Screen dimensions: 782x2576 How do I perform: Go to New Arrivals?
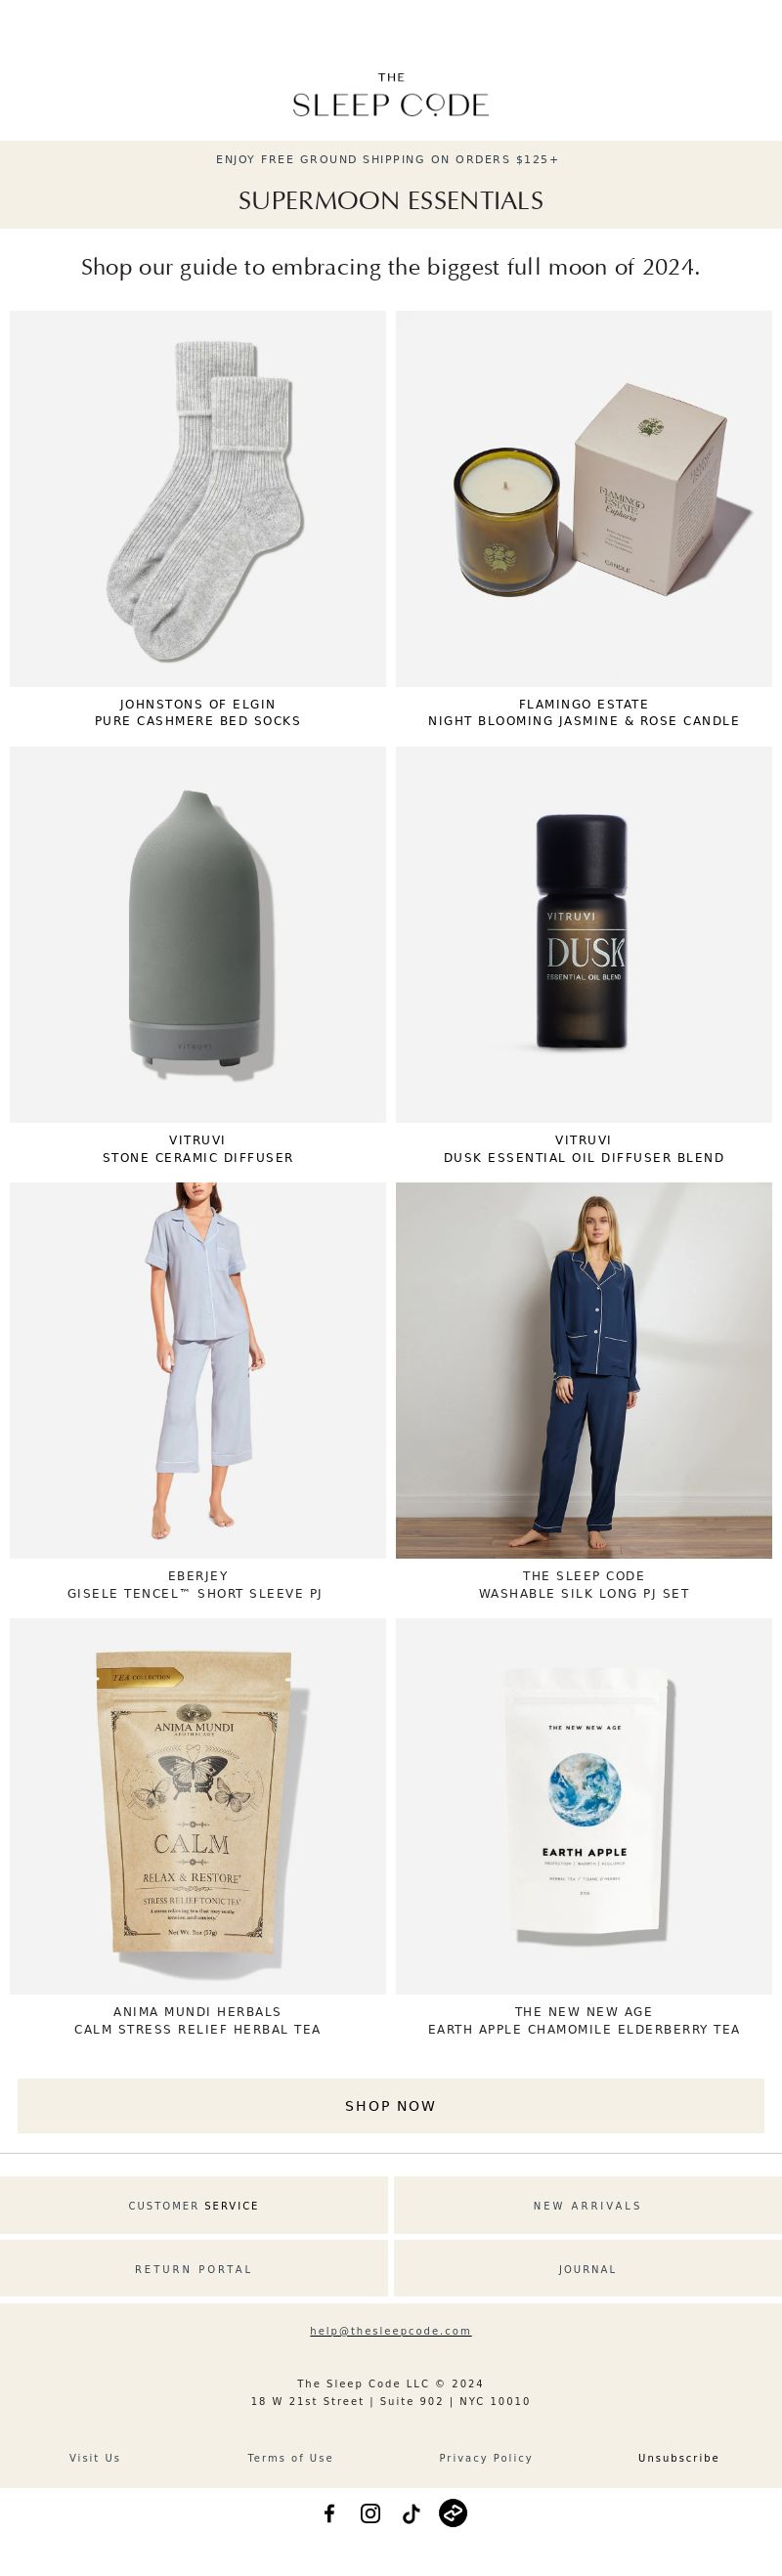click(x=587, y=2205)
